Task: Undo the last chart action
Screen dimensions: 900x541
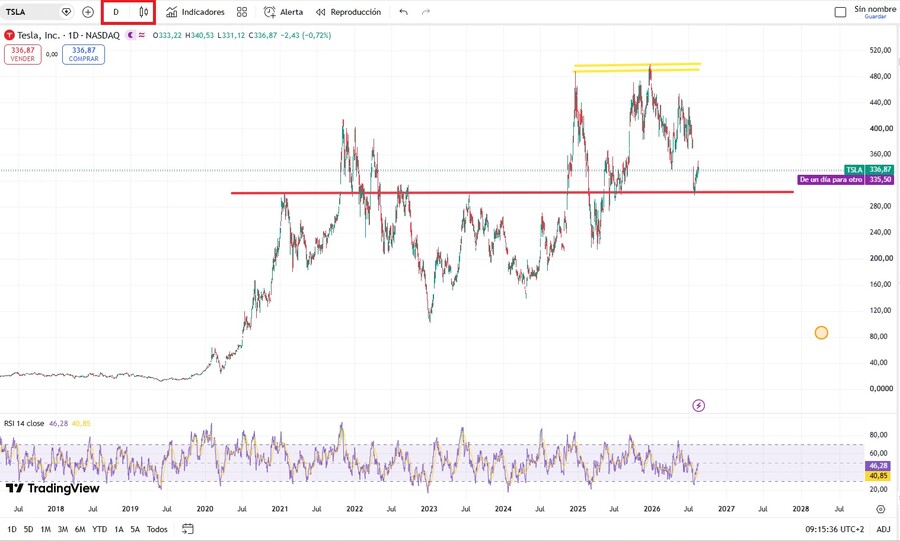Action: pyautogui.click(x=404, y=12)
